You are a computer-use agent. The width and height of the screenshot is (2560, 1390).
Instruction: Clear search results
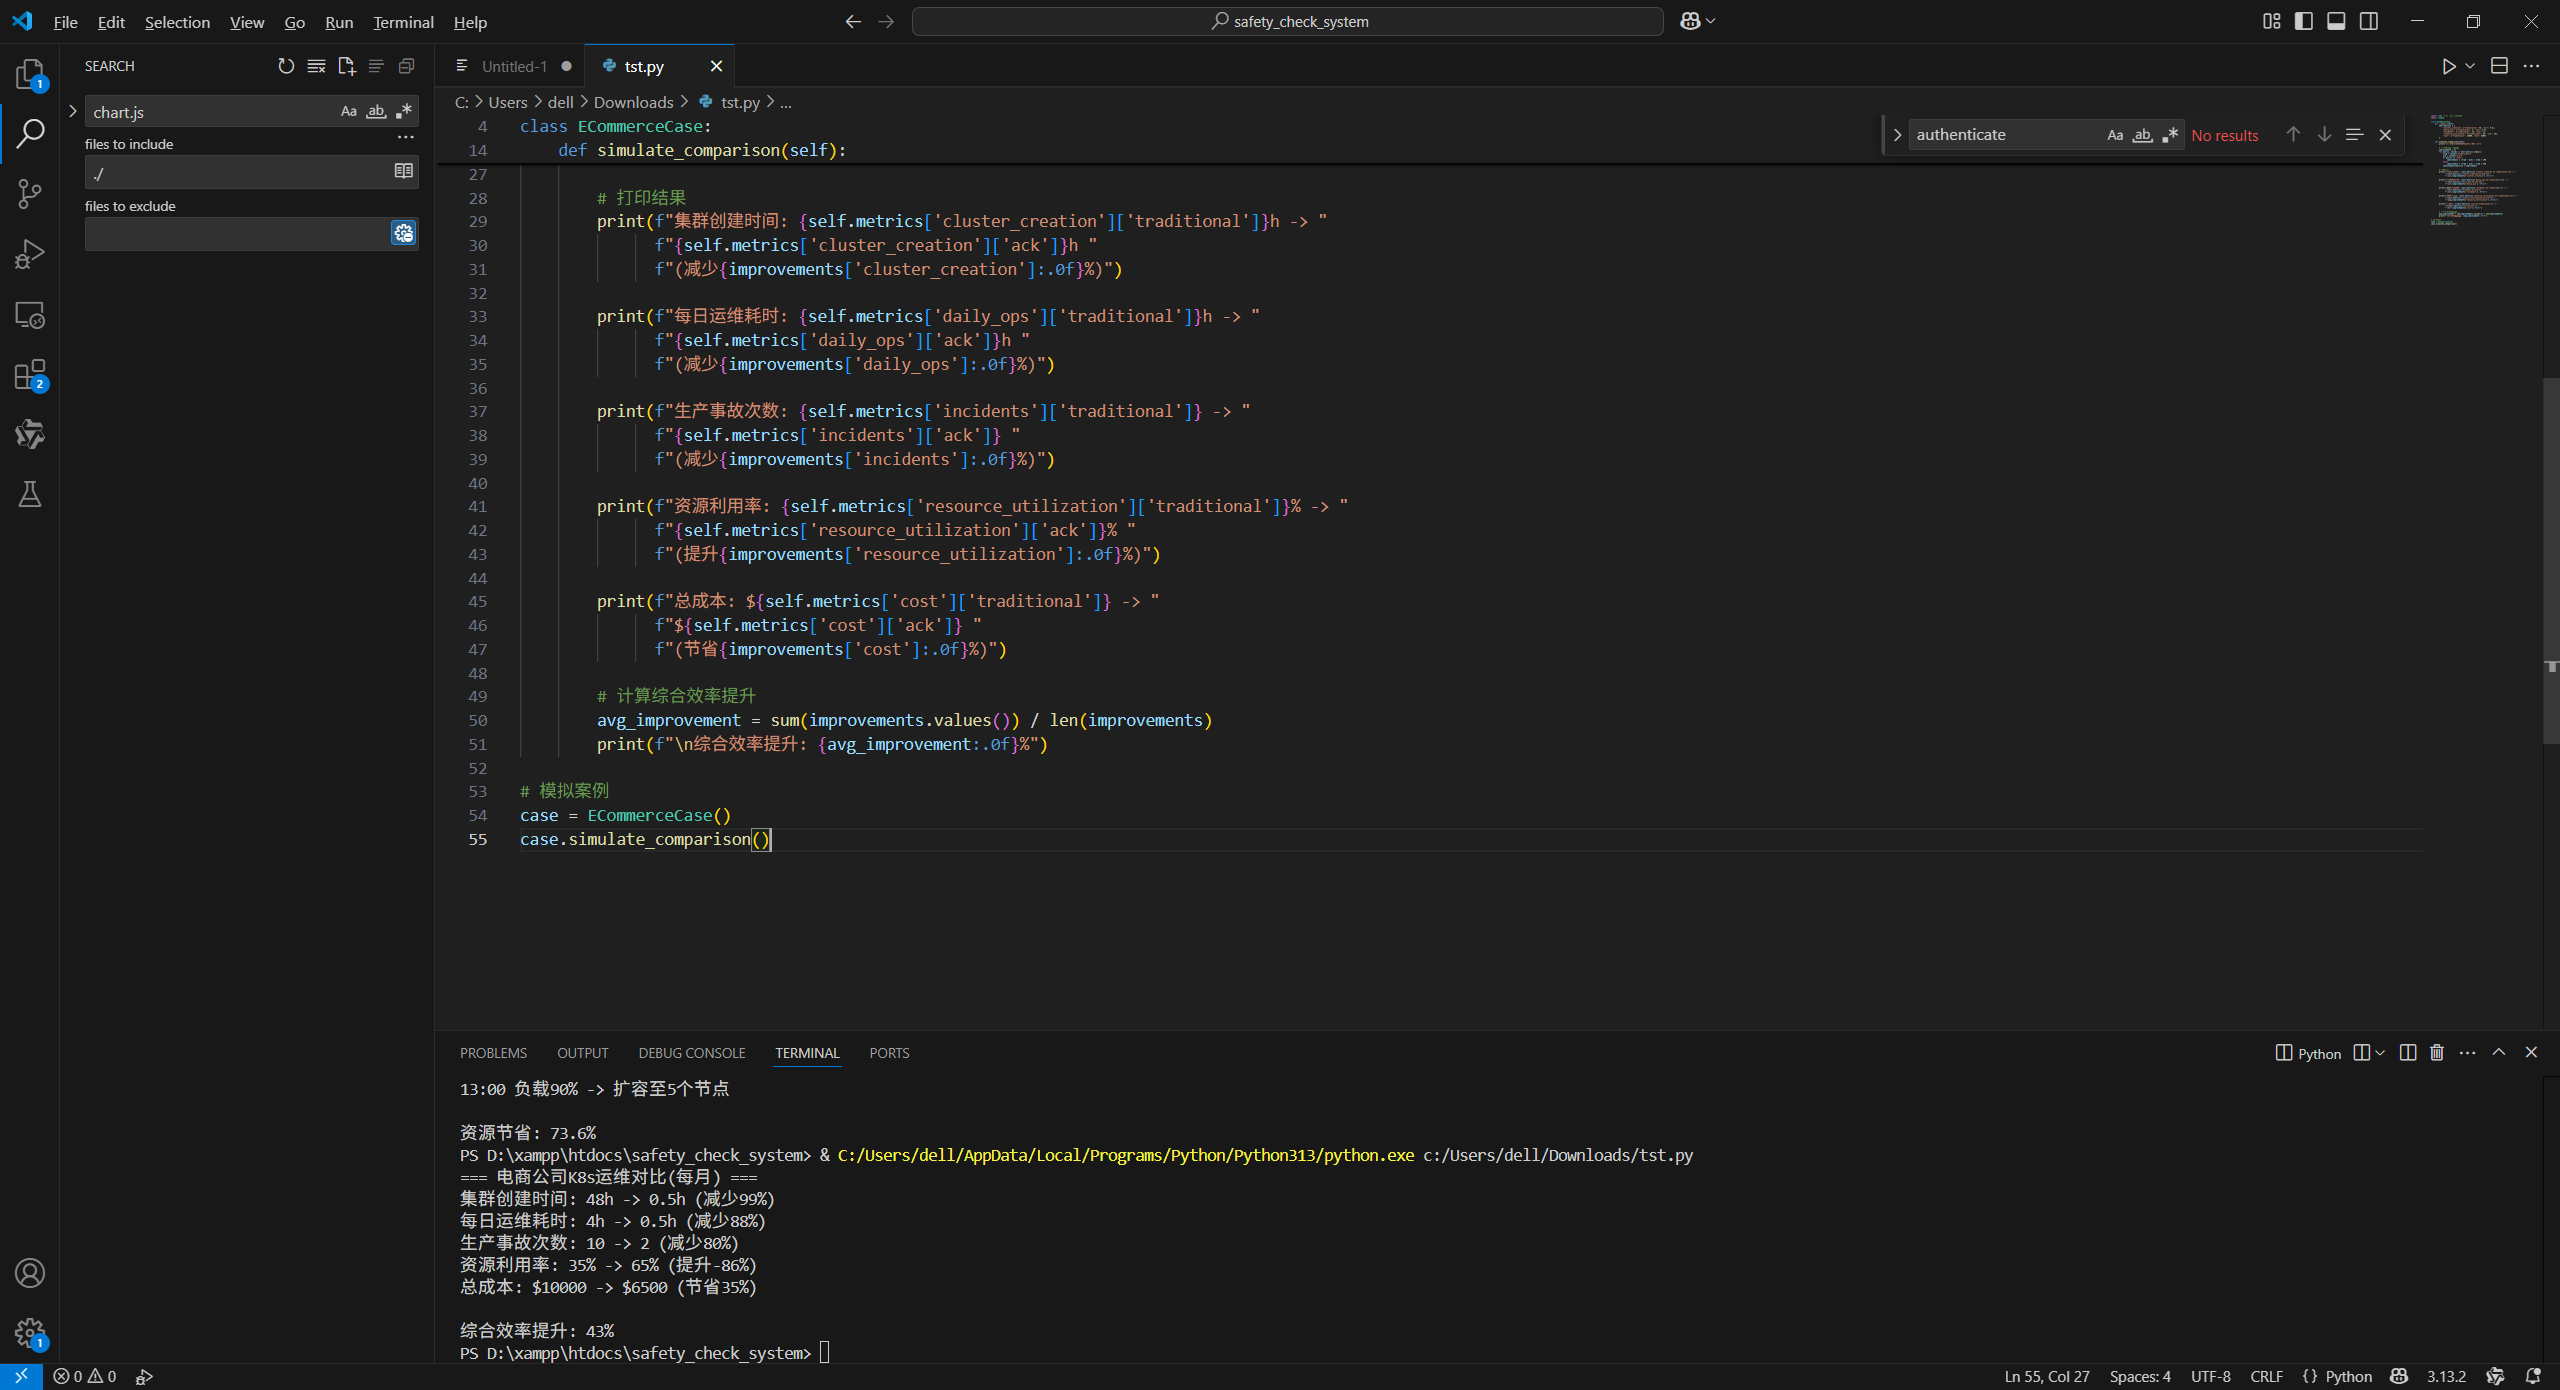pos(316,66)
